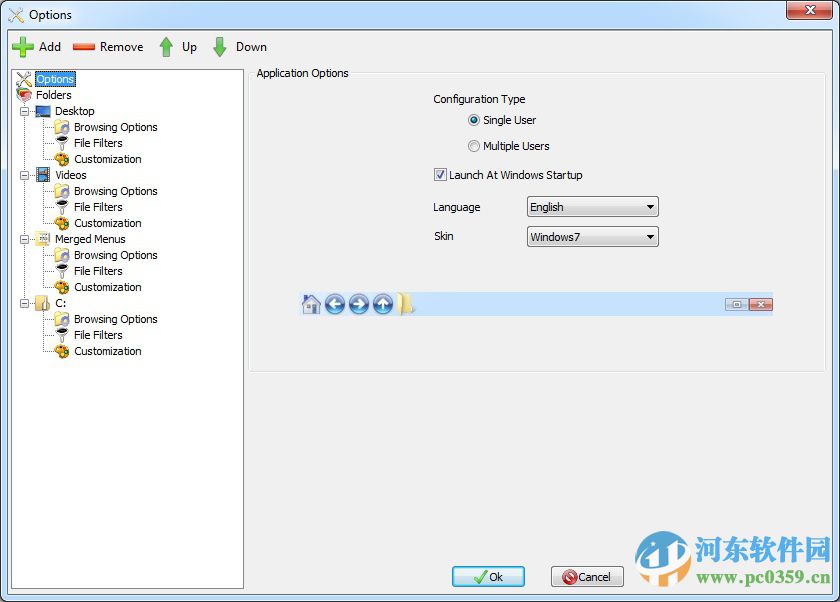Collapse the Merged Menus tree node
This screenshot has height=602, width=840.
[25, 239]
